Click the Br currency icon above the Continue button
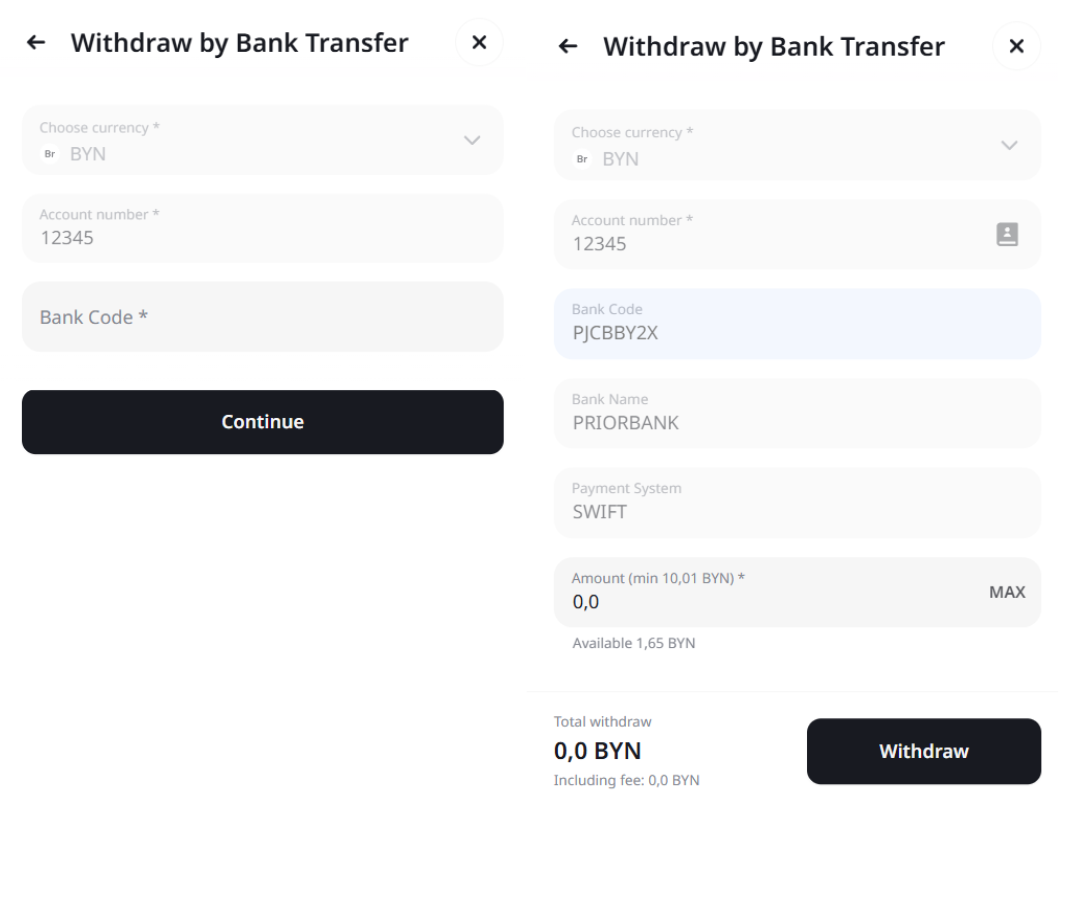 pyautogui.click(x=48, y=154)
